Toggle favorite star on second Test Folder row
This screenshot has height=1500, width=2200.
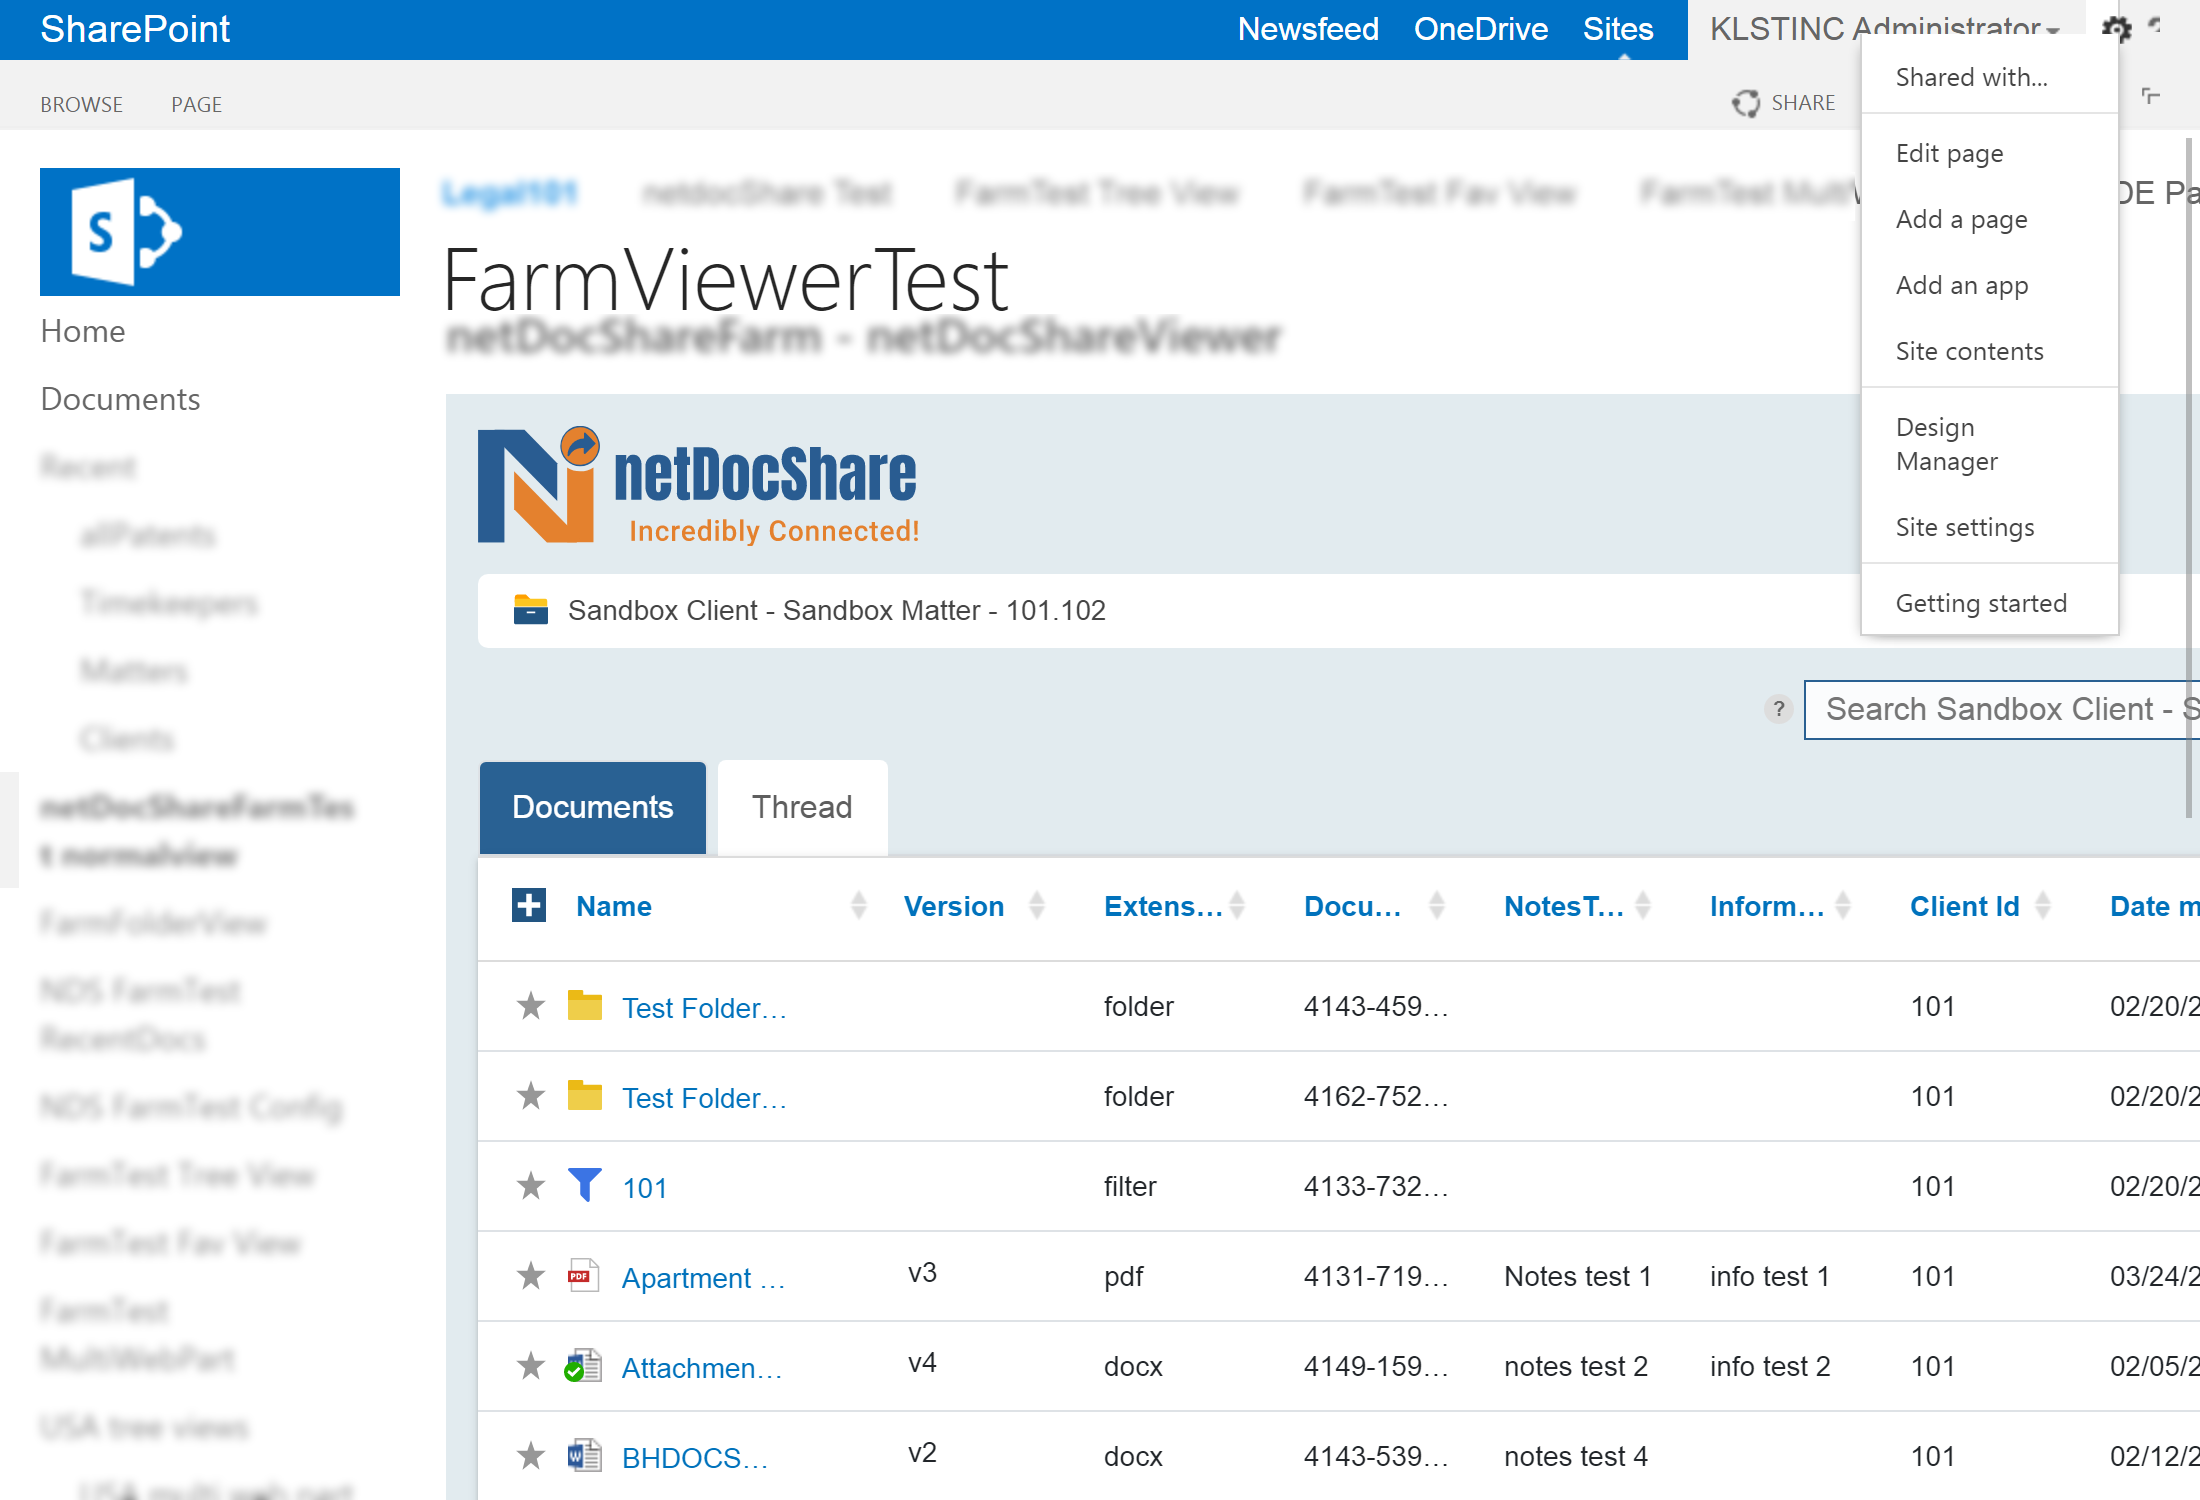(x=531, y=1095)
